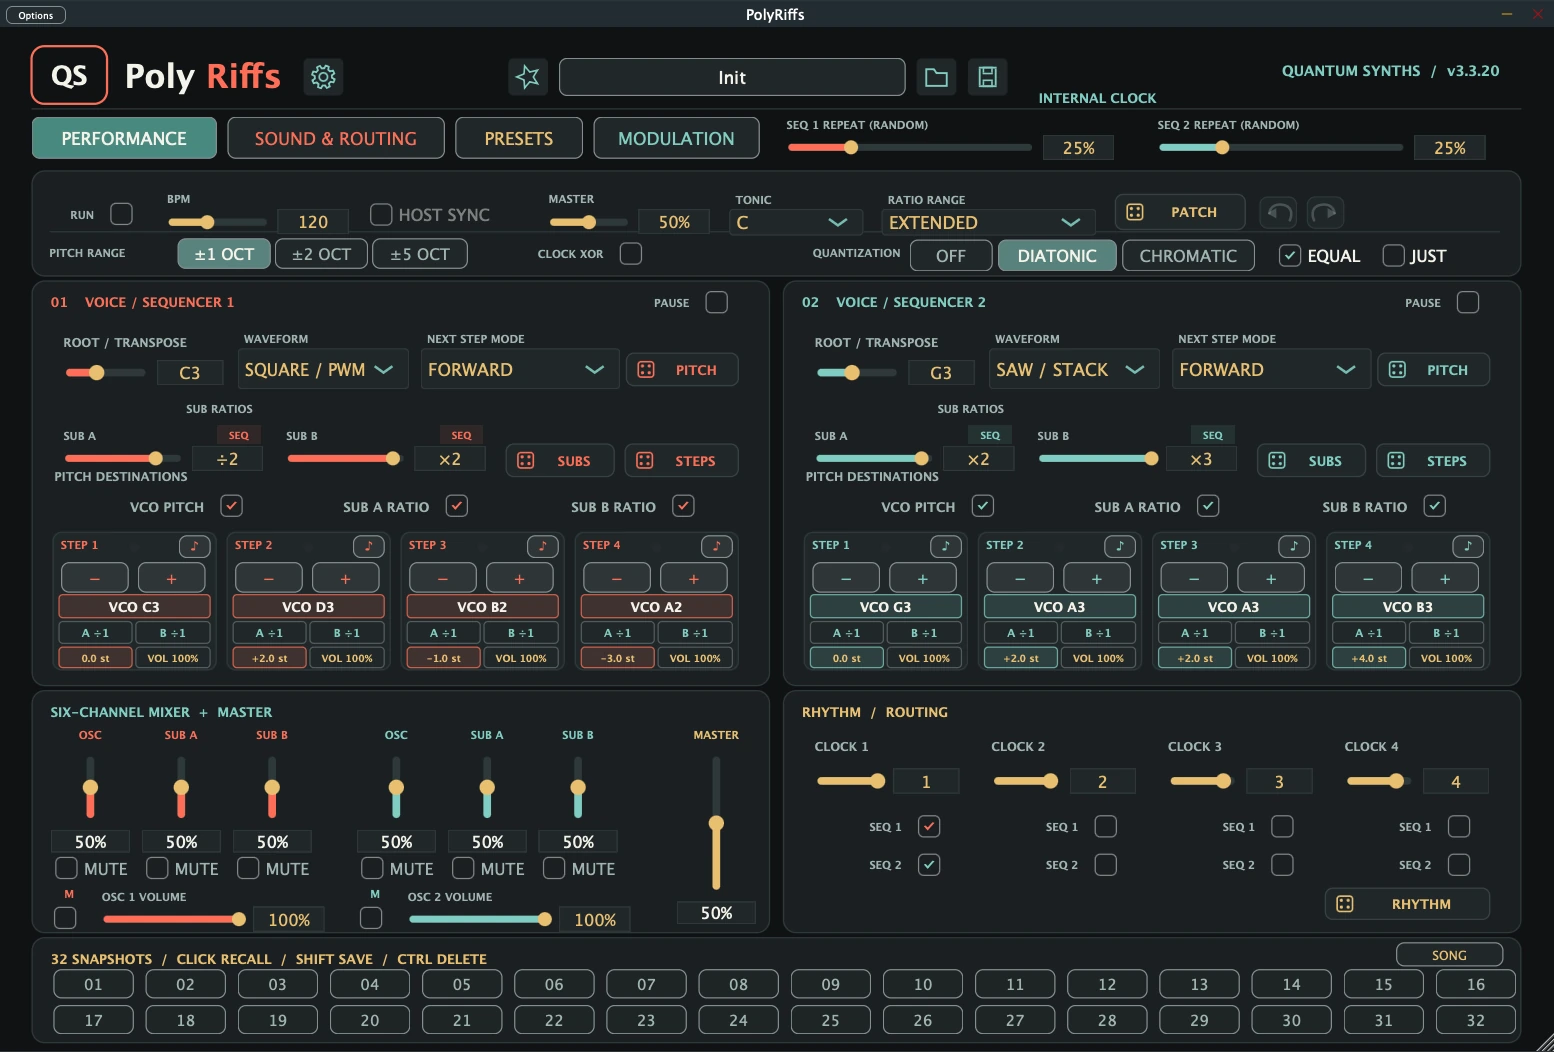Enable HOST SYNC checkbox
Image resolution: width=1554 pixels, height=1052 pixels.
381,214
